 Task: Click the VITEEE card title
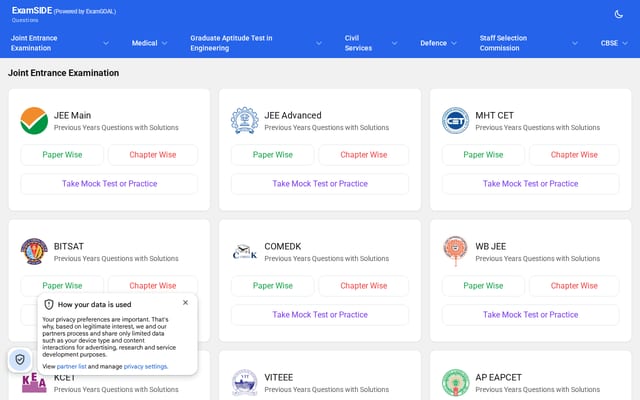coord(278,378)
